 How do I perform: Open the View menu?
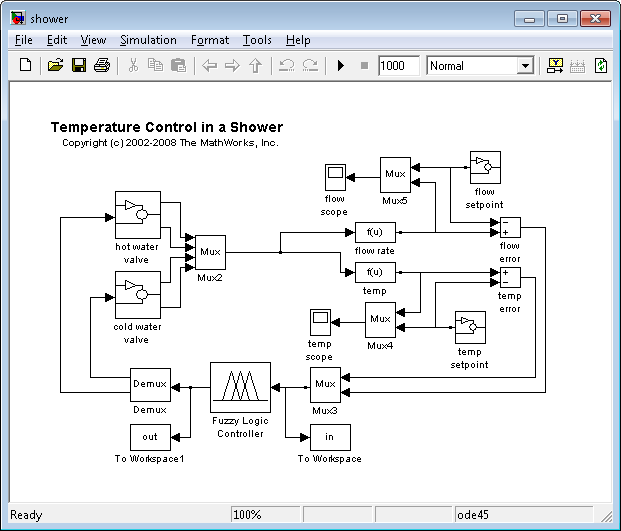pyautogui.click(x=93, y=40)
